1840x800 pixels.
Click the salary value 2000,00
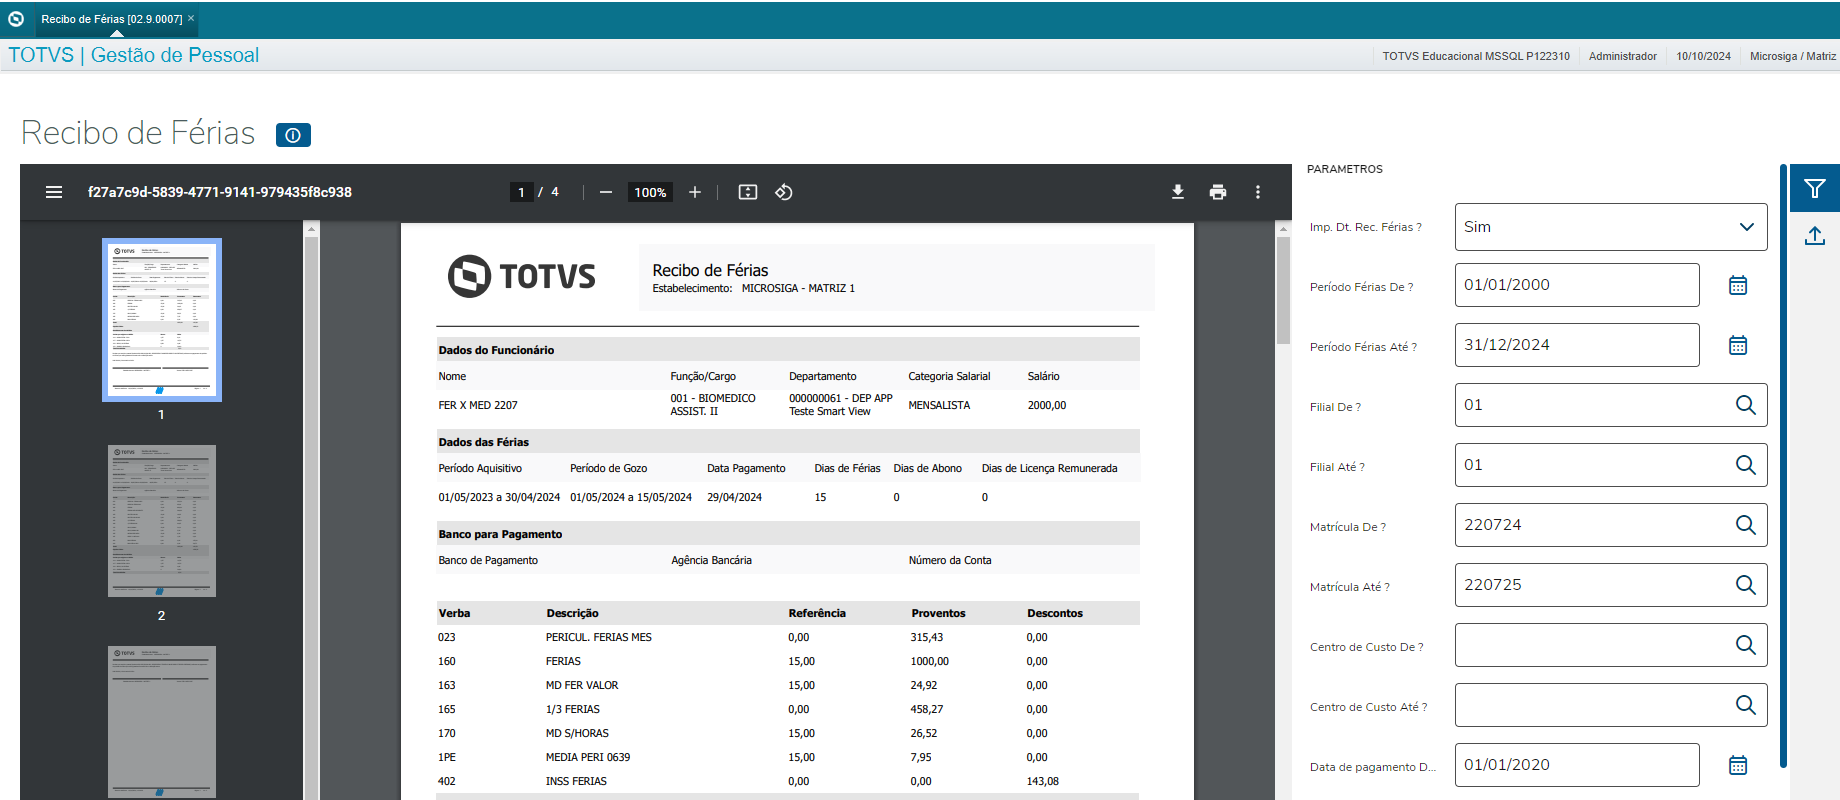pyautogui.click(x=1047, y=405)
